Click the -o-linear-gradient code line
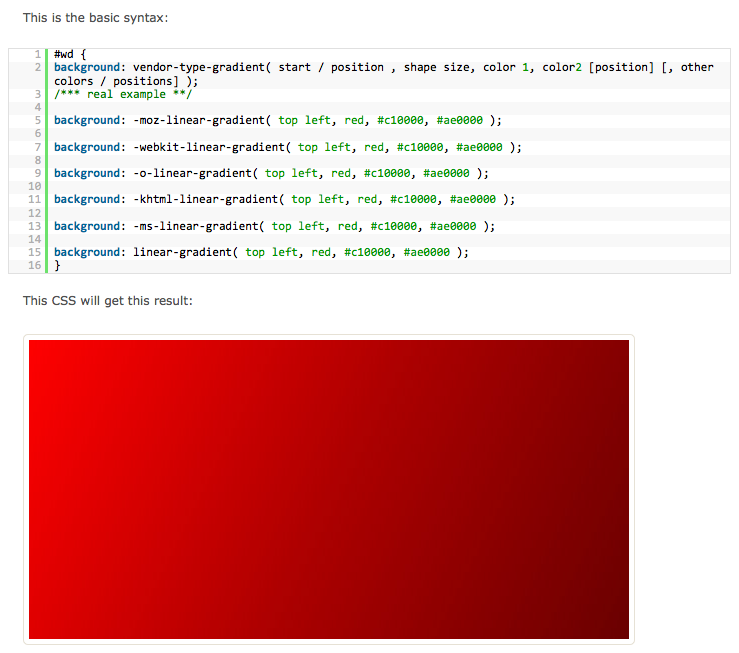The image size is (739, 653). (271, 173)
